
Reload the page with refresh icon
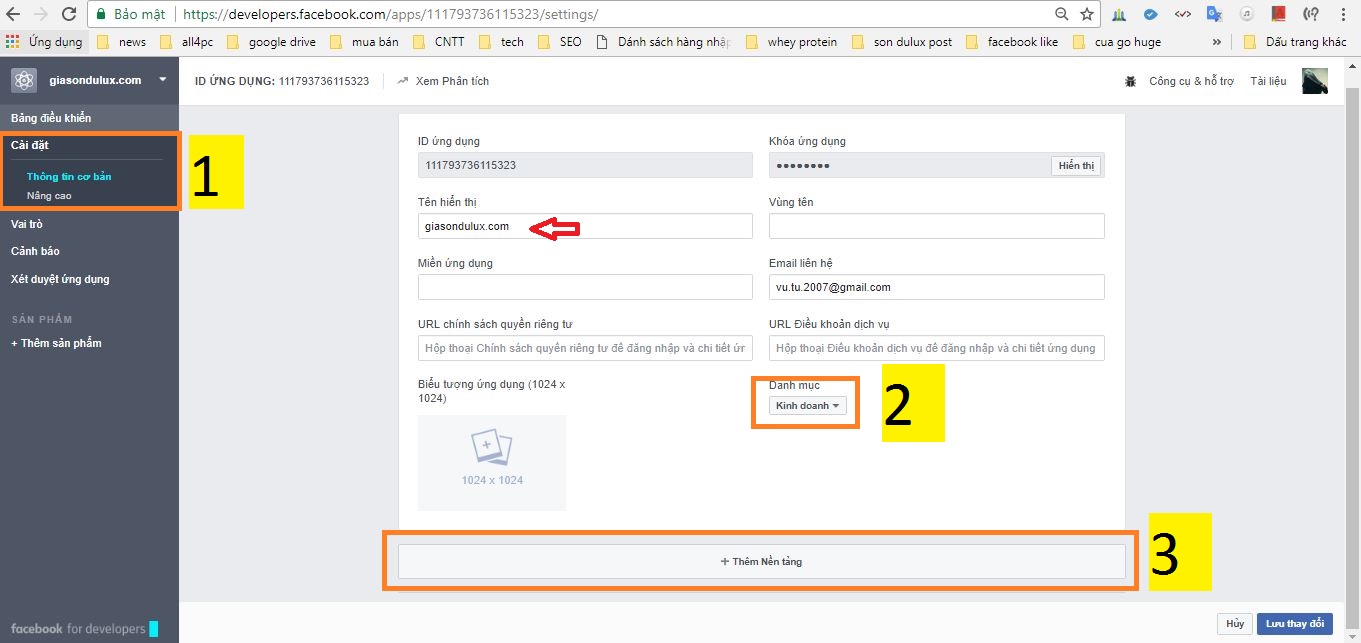point(69,14)
